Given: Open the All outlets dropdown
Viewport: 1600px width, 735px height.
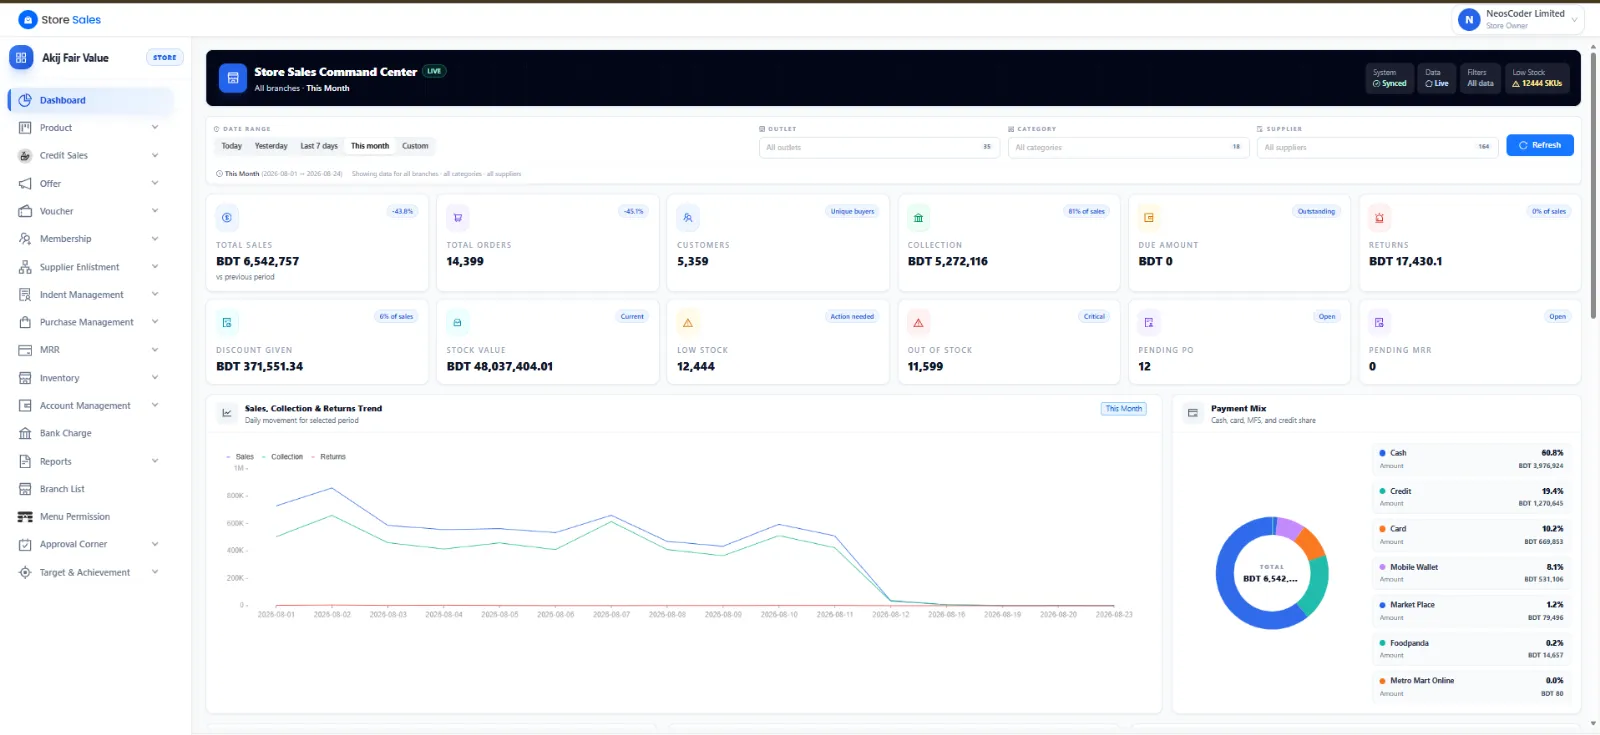Looking at the screenshot, I should (x=879, y=147).
